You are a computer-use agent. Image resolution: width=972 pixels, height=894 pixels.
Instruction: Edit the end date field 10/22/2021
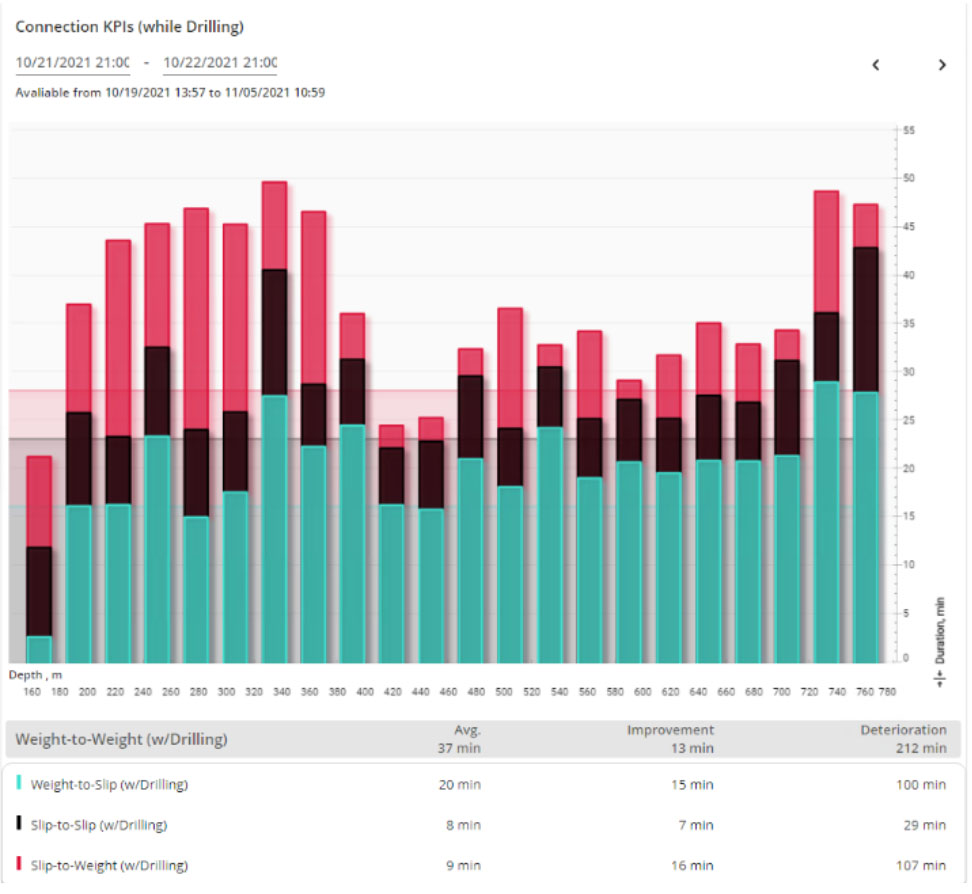click(x=219, y=62)
